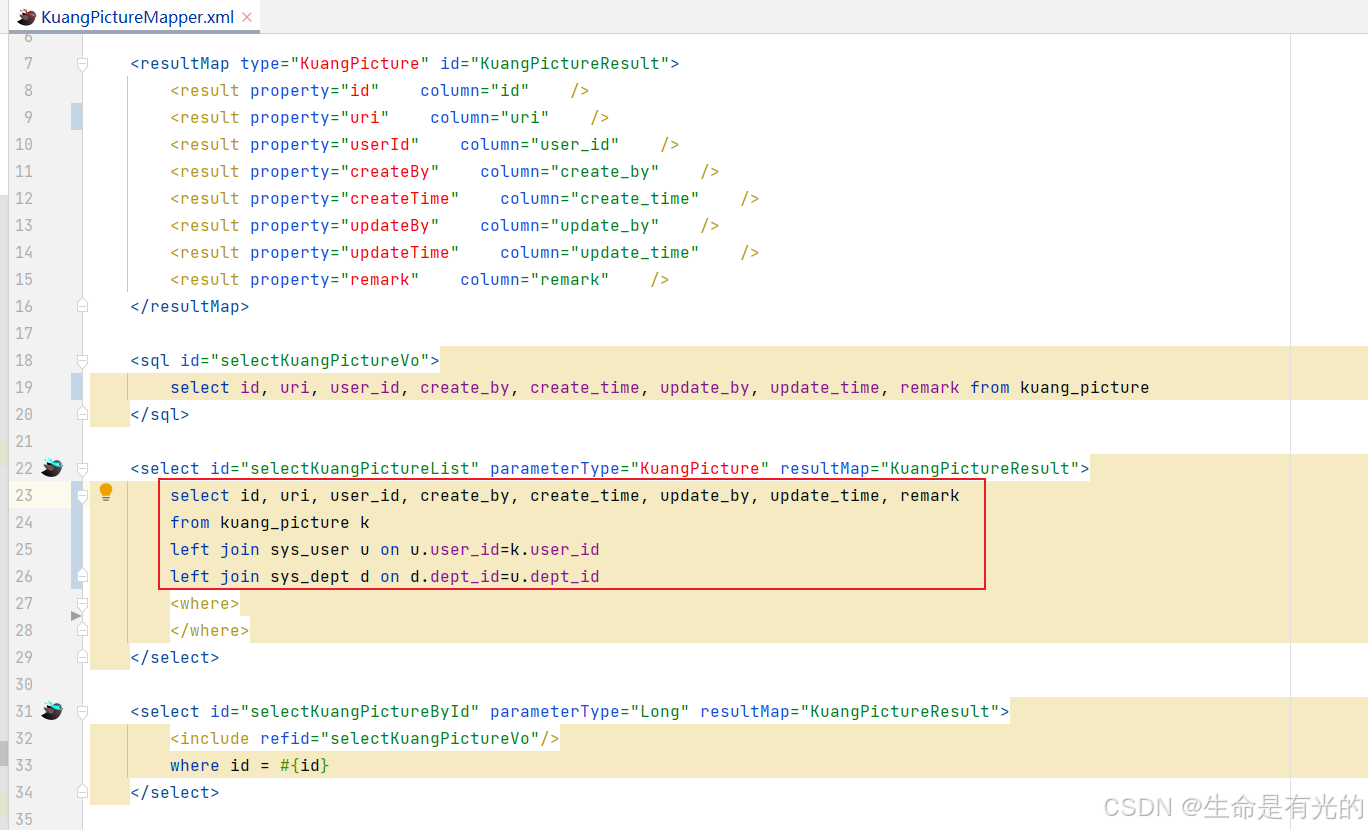Click line number 19 in gutter
This screenshot has width=1368, height=830.
(24, 387)
